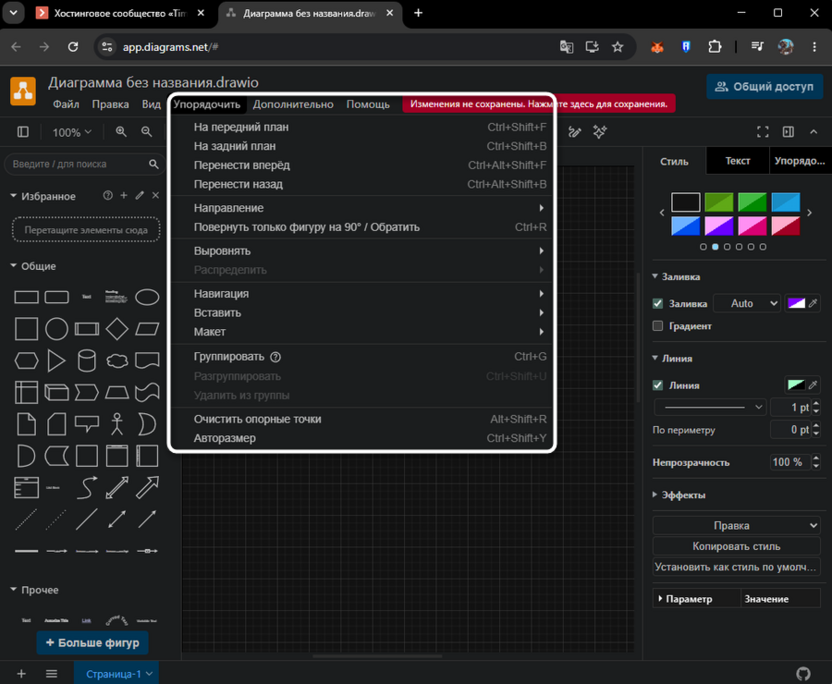832x684 pixels.
Task: Click the plus icon in Избранное header
Action: point(124,196)
